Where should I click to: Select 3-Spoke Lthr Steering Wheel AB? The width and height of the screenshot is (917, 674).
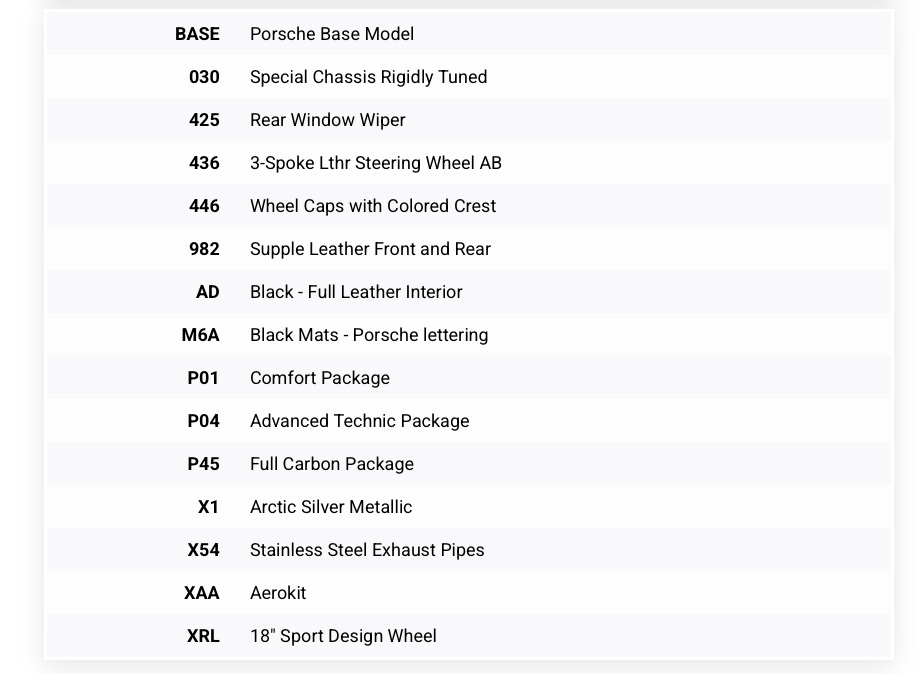point(375,163)
